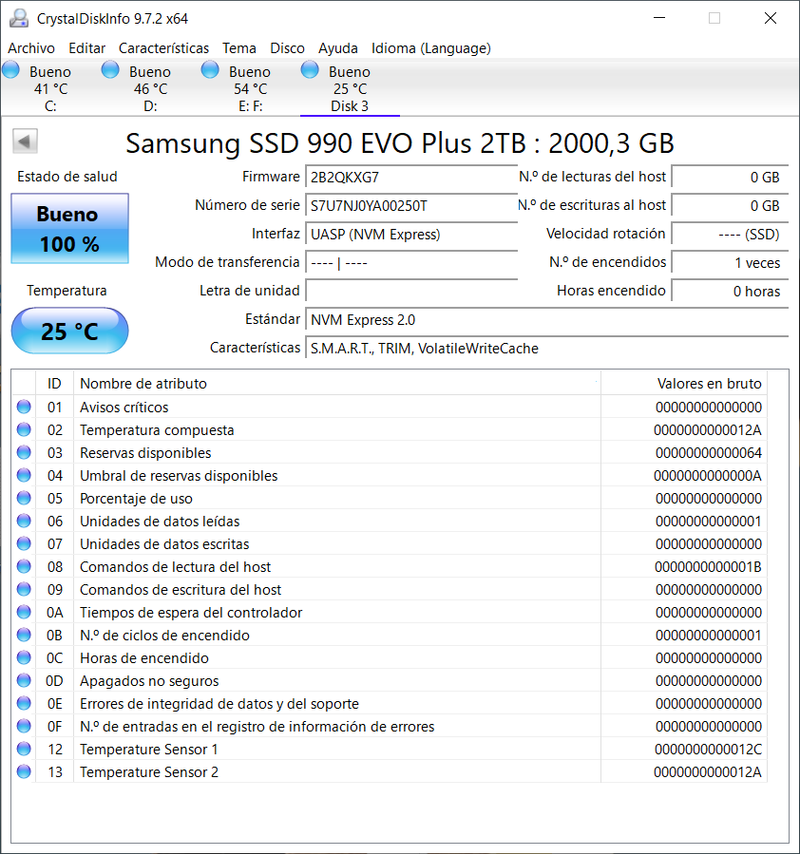Click the Interfaz field UASP (NVM Express)

pos(411,234)
